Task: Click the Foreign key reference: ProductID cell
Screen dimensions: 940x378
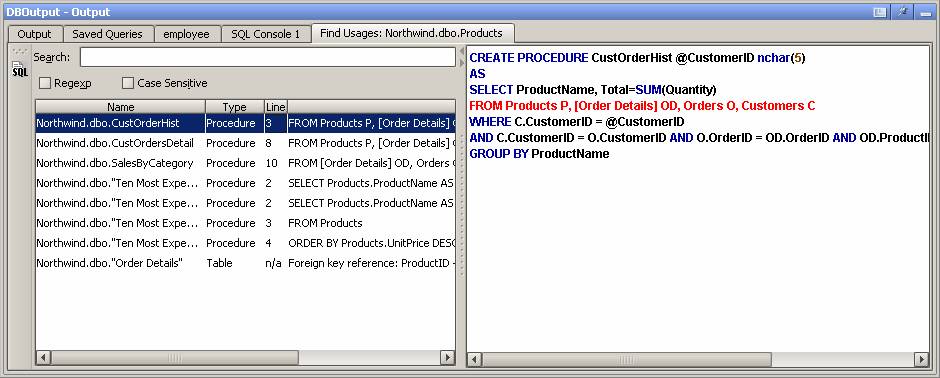Action: (371, 263)
